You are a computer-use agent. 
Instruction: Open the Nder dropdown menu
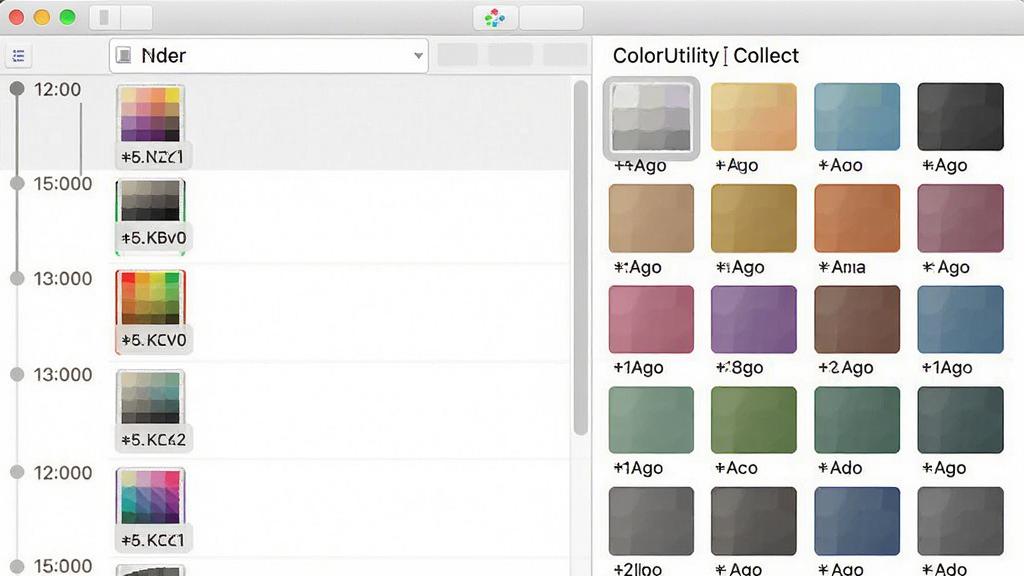268,56
